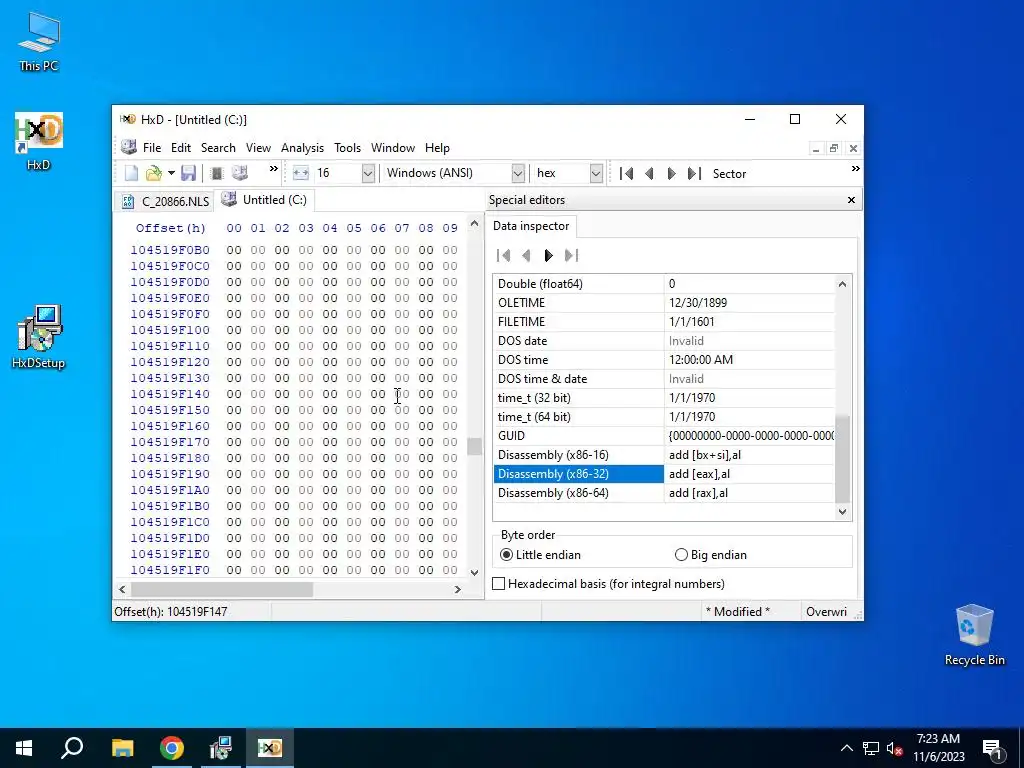Expand hidden left toolbar buttons chevron

tap(274, 169)
